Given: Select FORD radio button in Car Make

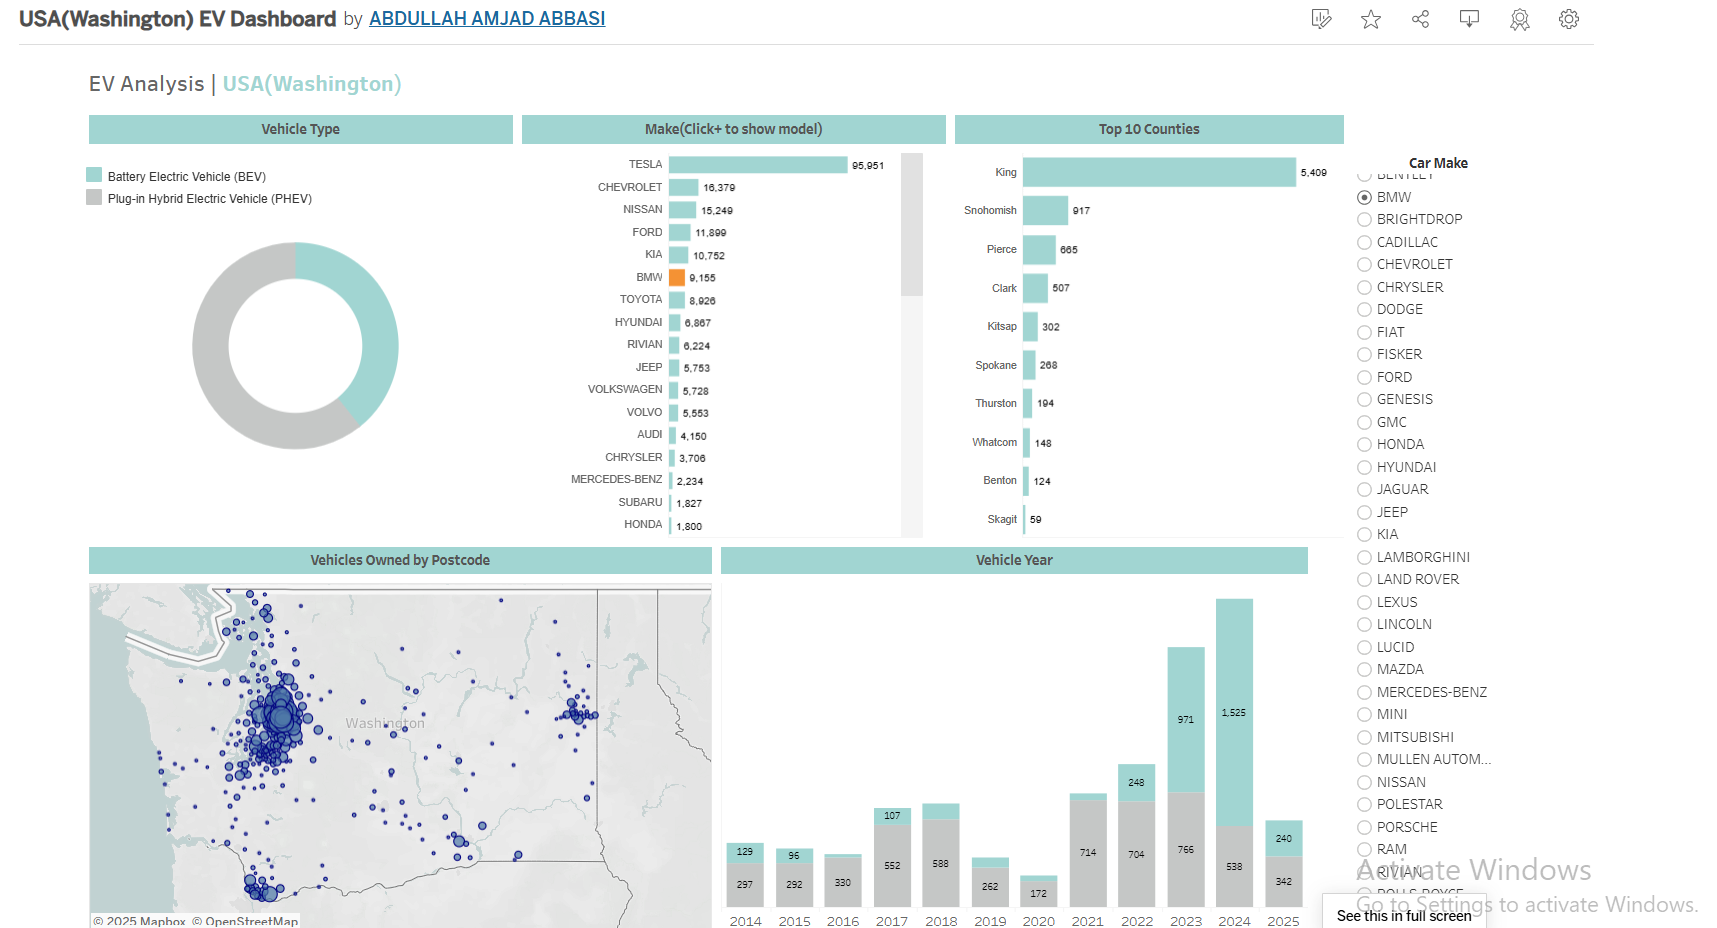Looking at the screenshot, I should pyautogui.click(x=1364, y=377).
